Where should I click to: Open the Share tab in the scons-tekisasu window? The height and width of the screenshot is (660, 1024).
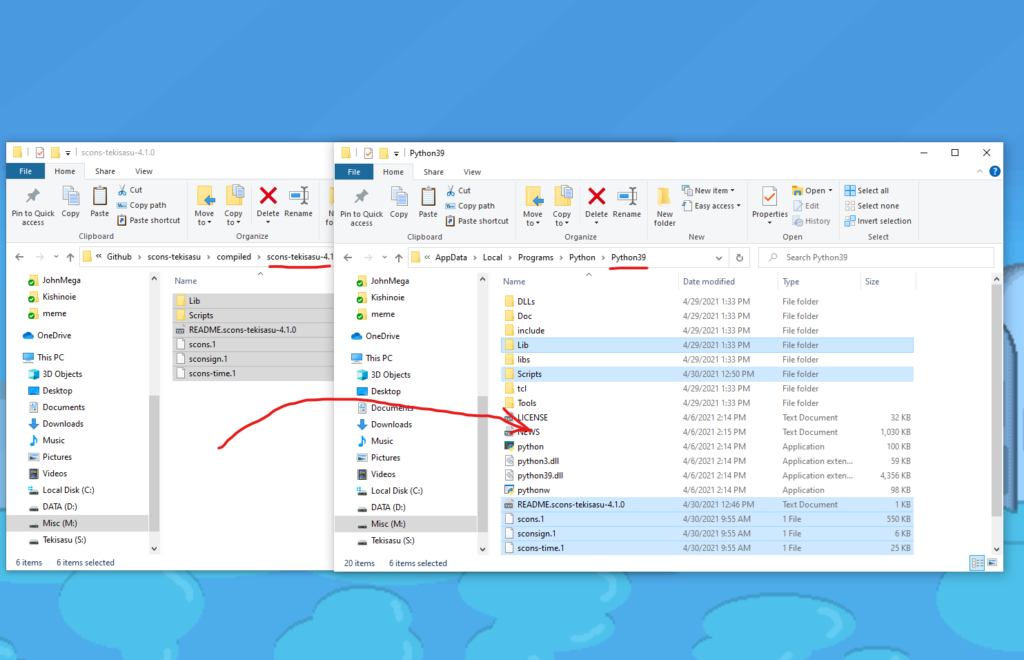pos(104,171)
